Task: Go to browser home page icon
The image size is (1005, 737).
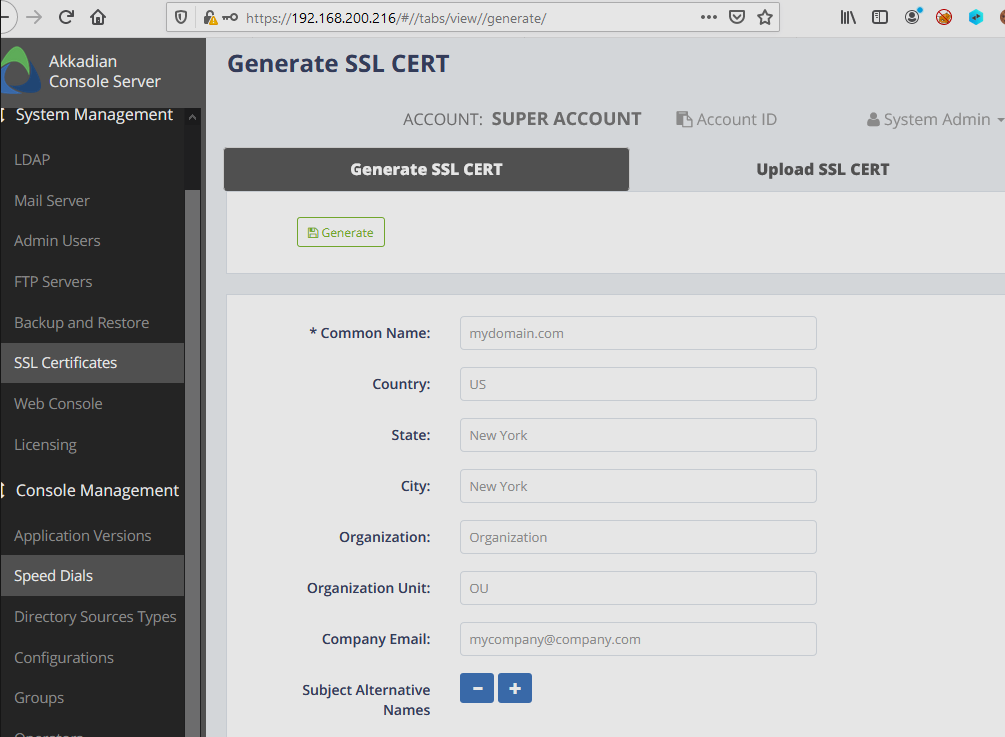Action: point(98,17)
